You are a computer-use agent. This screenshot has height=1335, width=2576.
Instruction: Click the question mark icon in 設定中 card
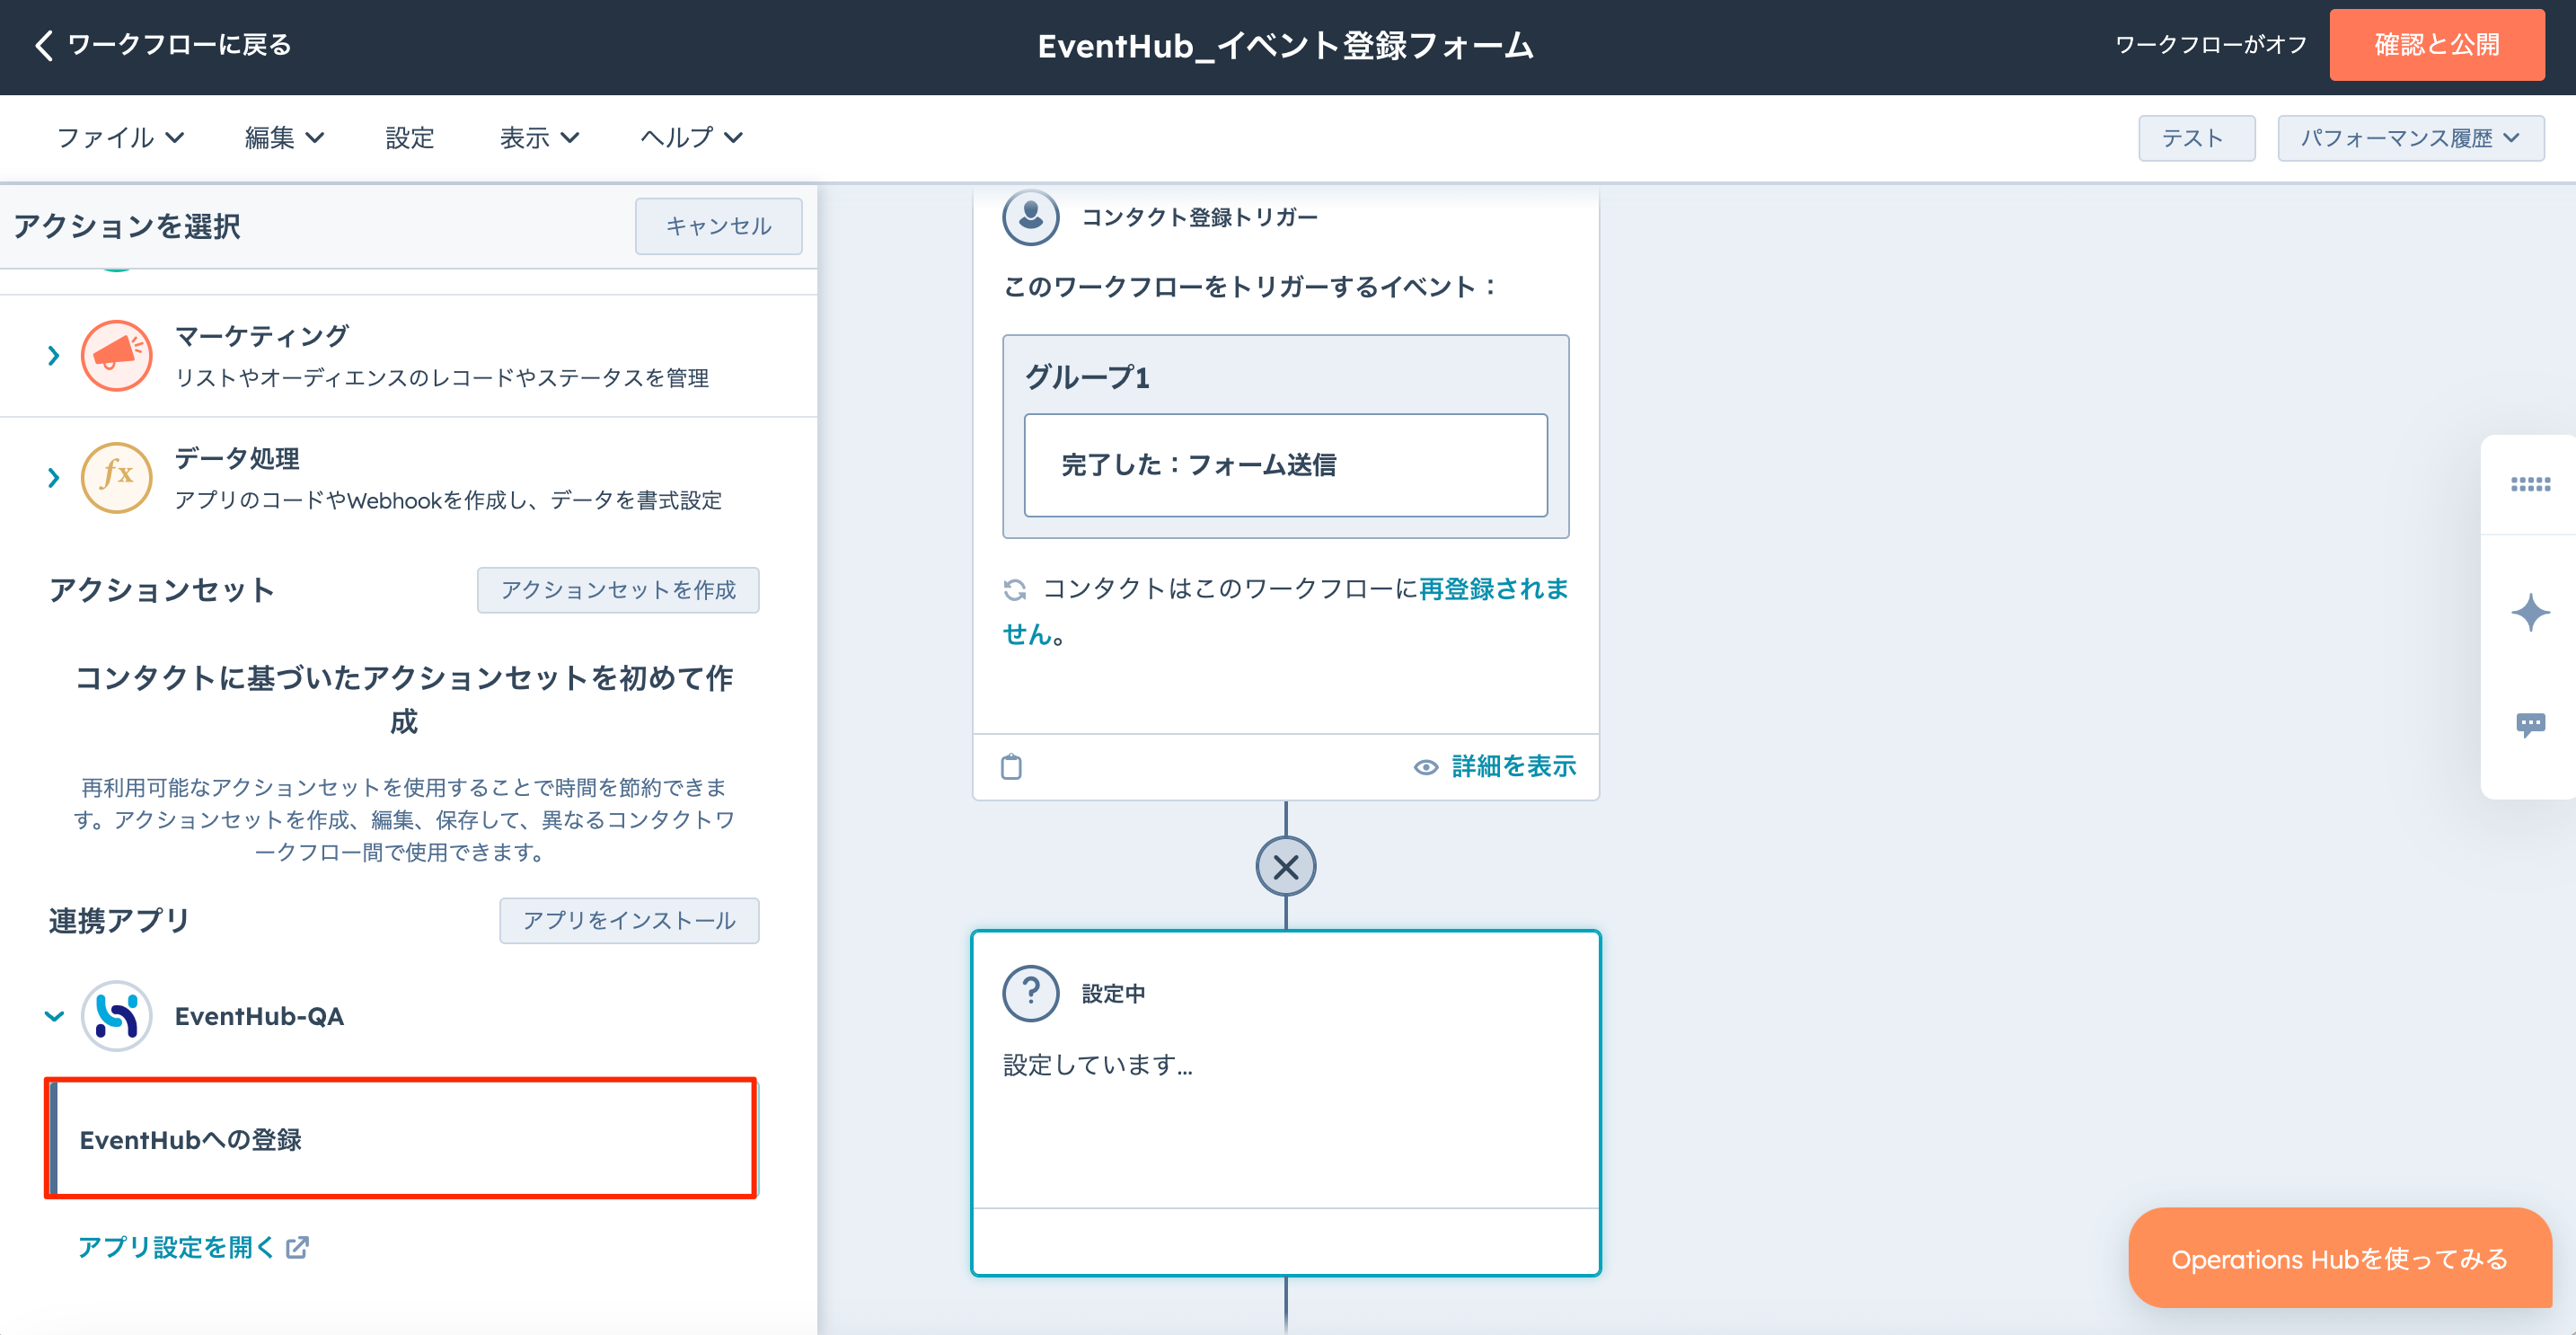(x=1031, y=993)
